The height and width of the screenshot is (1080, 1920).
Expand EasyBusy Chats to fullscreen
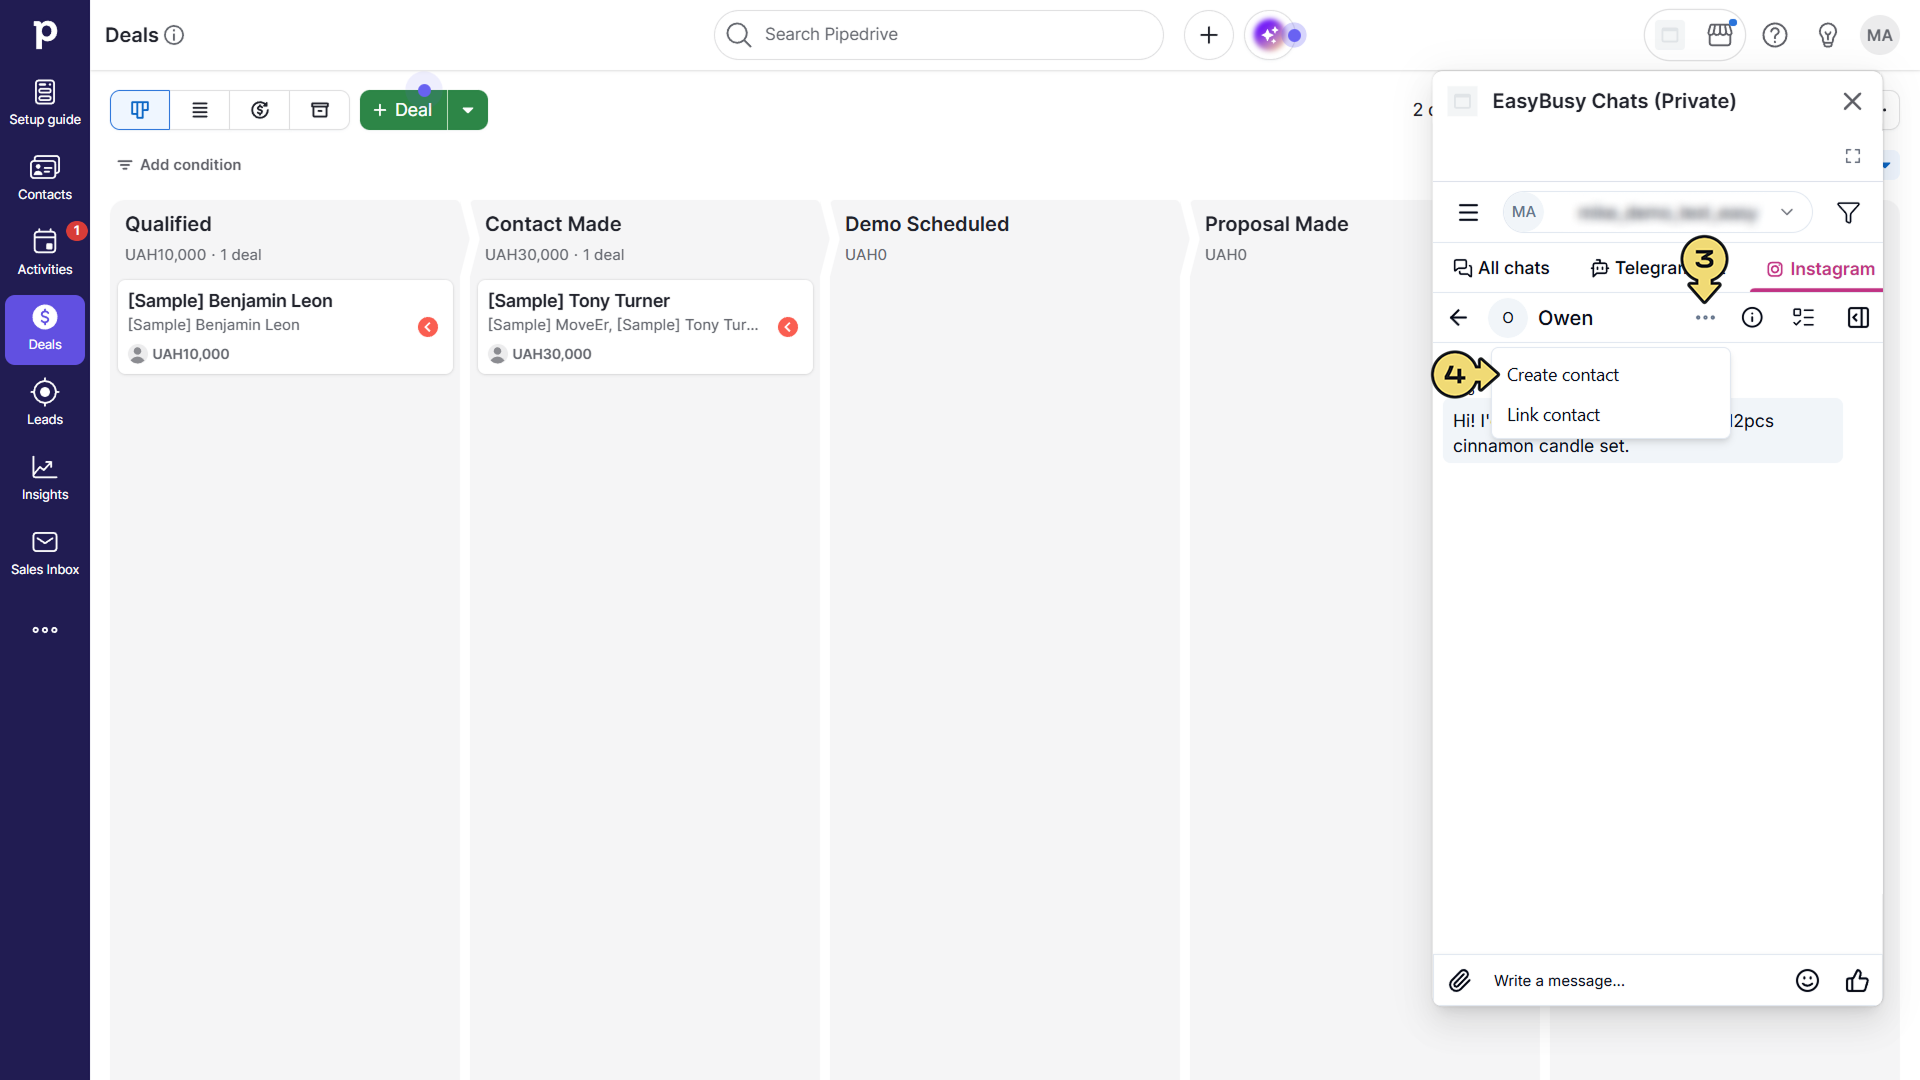pyautogui.click(x=1853, y=156)
